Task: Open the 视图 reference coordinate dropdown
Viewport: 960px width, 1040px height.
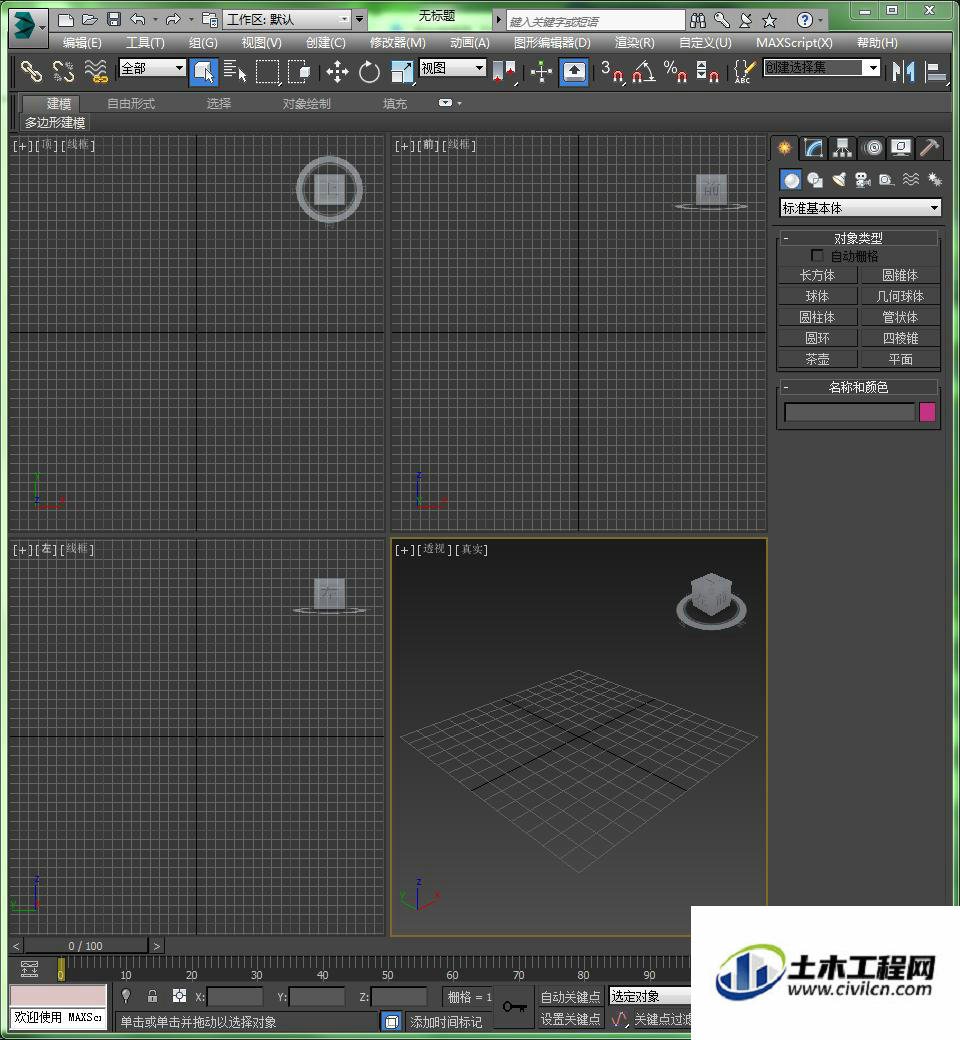Action: point(452,68)
